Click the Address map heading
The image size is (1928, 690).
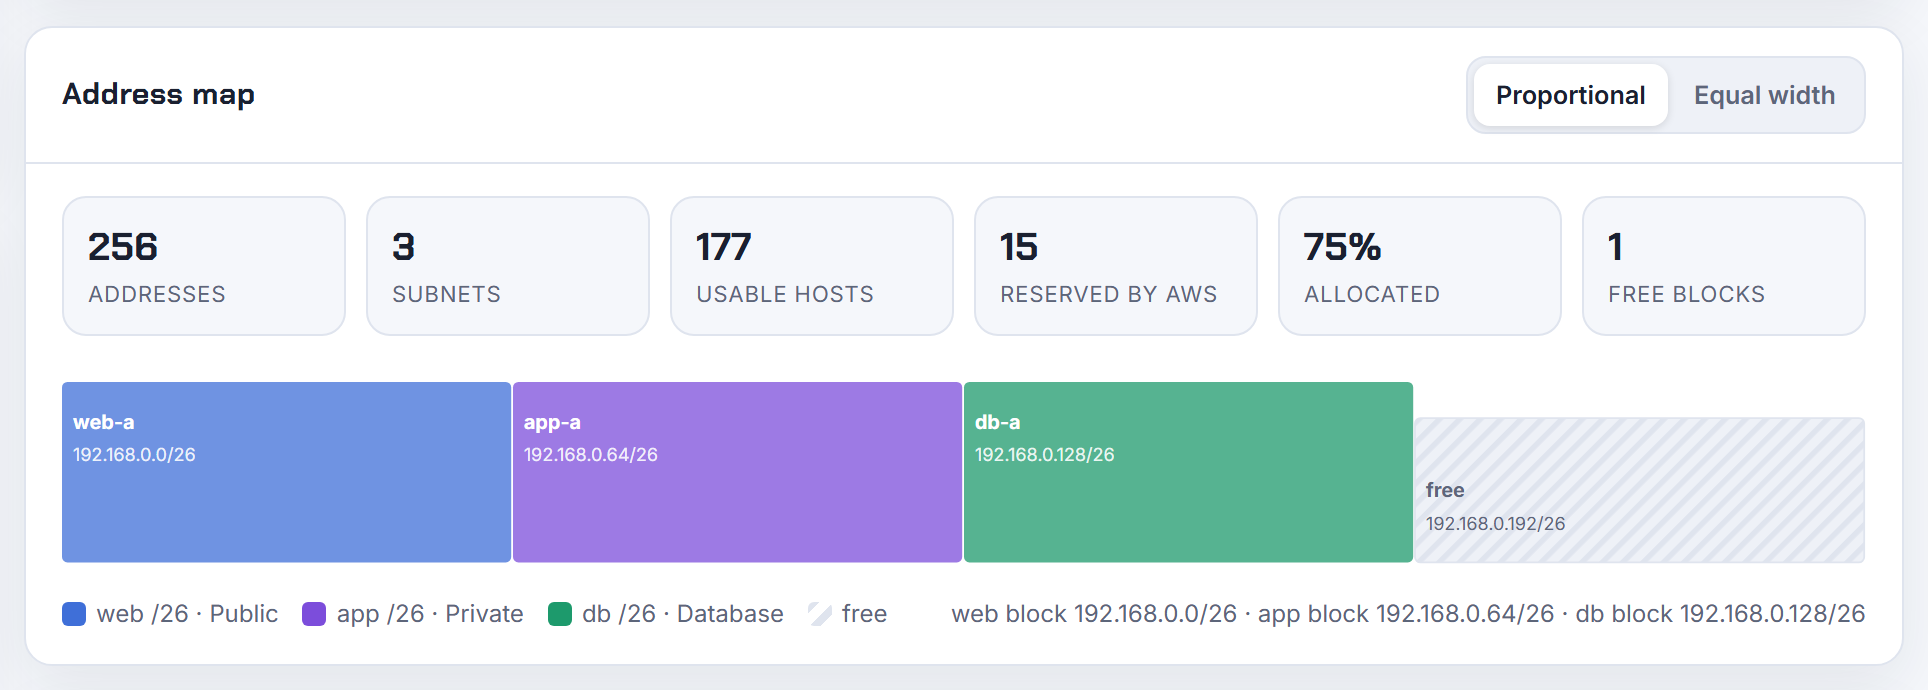coord(158,94)
